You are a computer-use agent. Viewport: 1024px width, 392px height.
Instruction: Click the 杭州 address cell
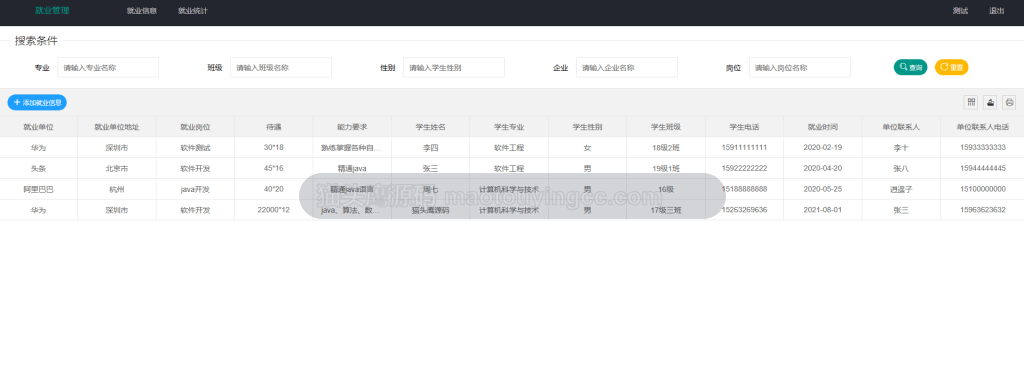point(117,189)
